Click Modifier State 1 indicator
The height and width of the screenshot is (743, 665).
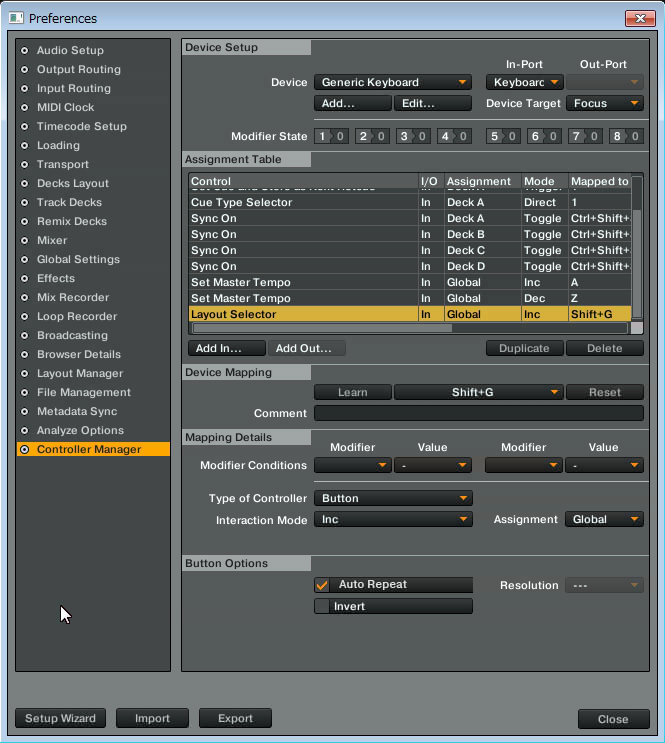pyautogui.click(x=331, y=136)
